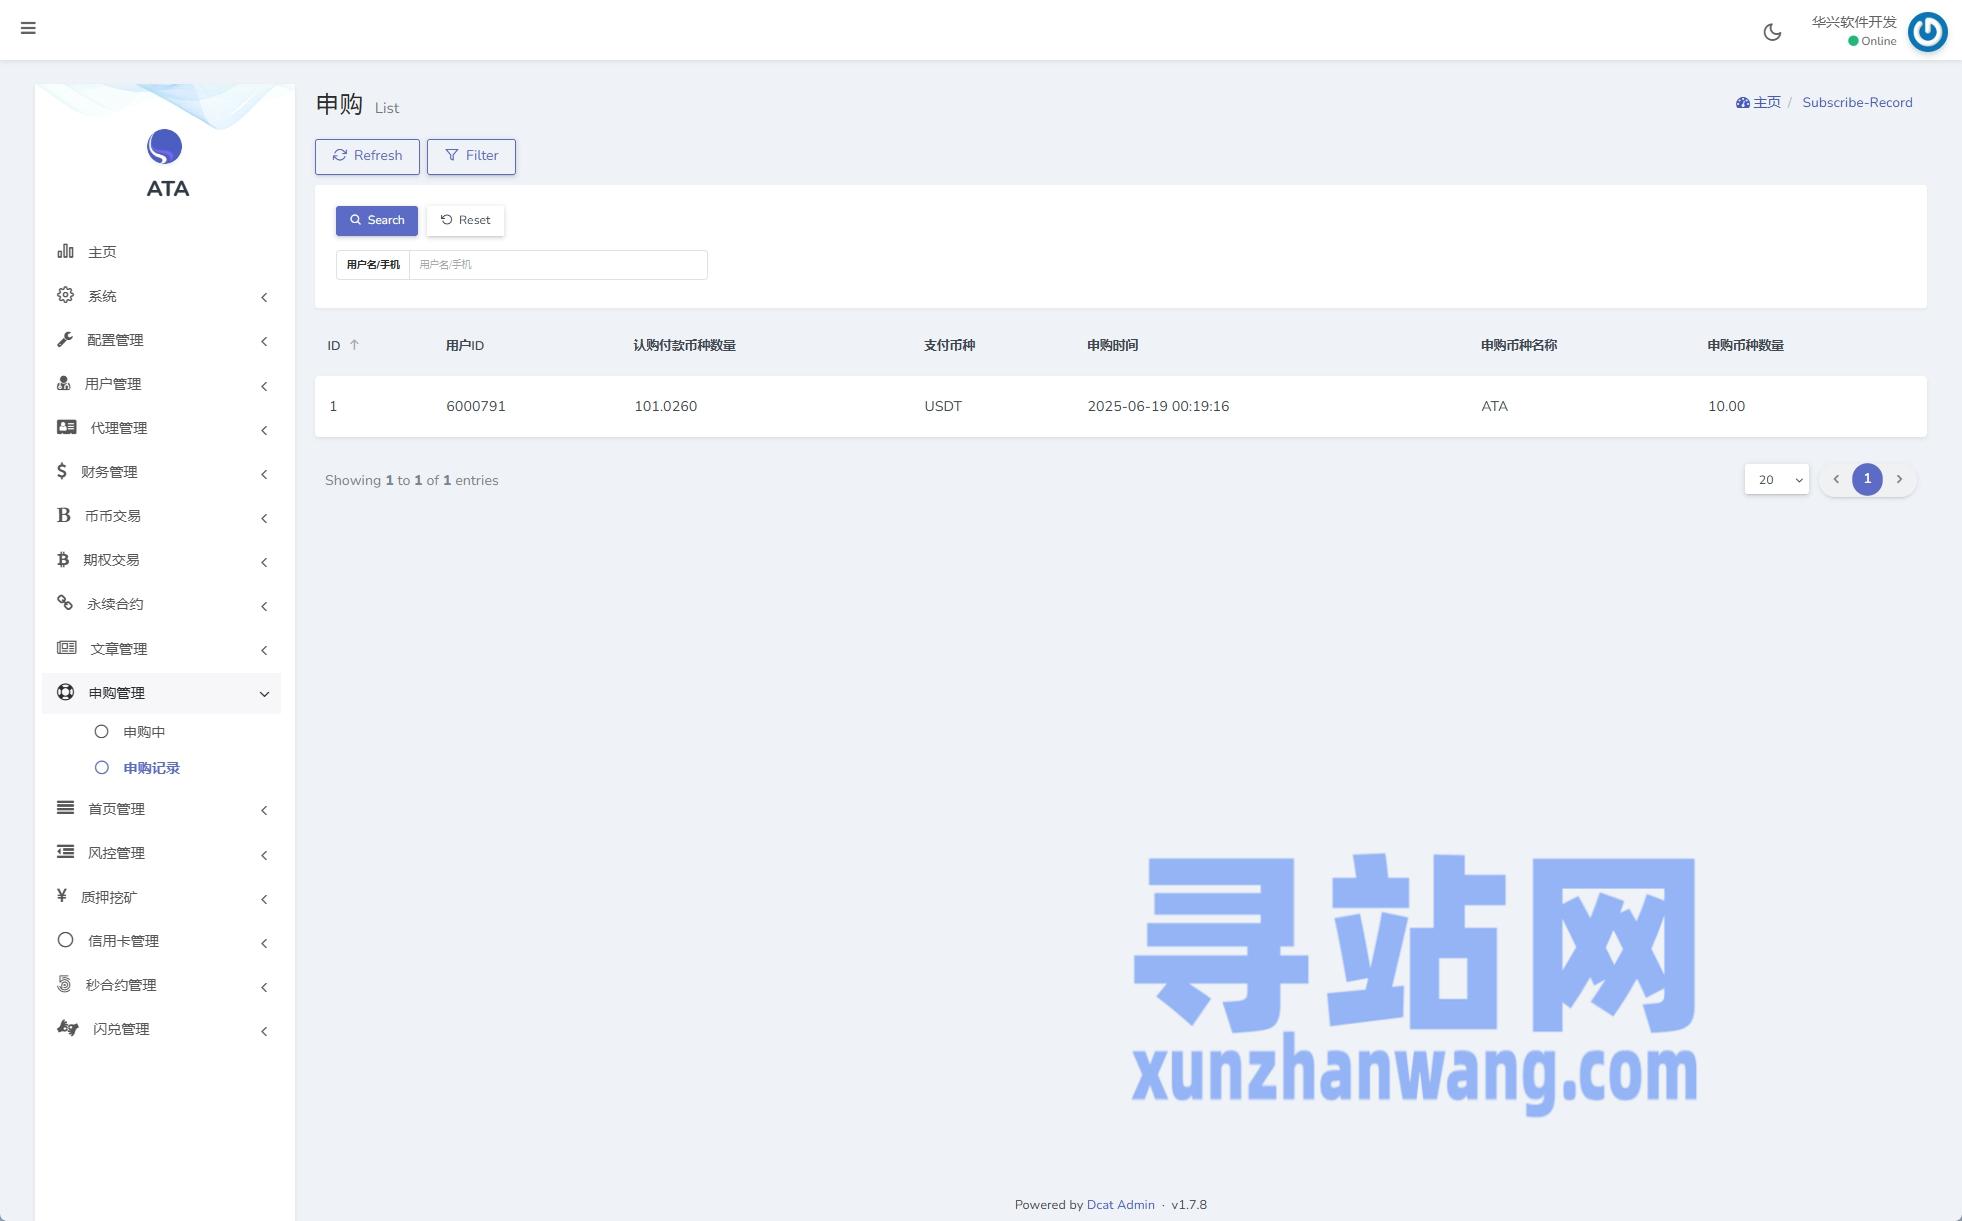The image size is (1962, 1221).
Task: Switch to dark mode with moon icon
Action: [x=1772, y=32]
